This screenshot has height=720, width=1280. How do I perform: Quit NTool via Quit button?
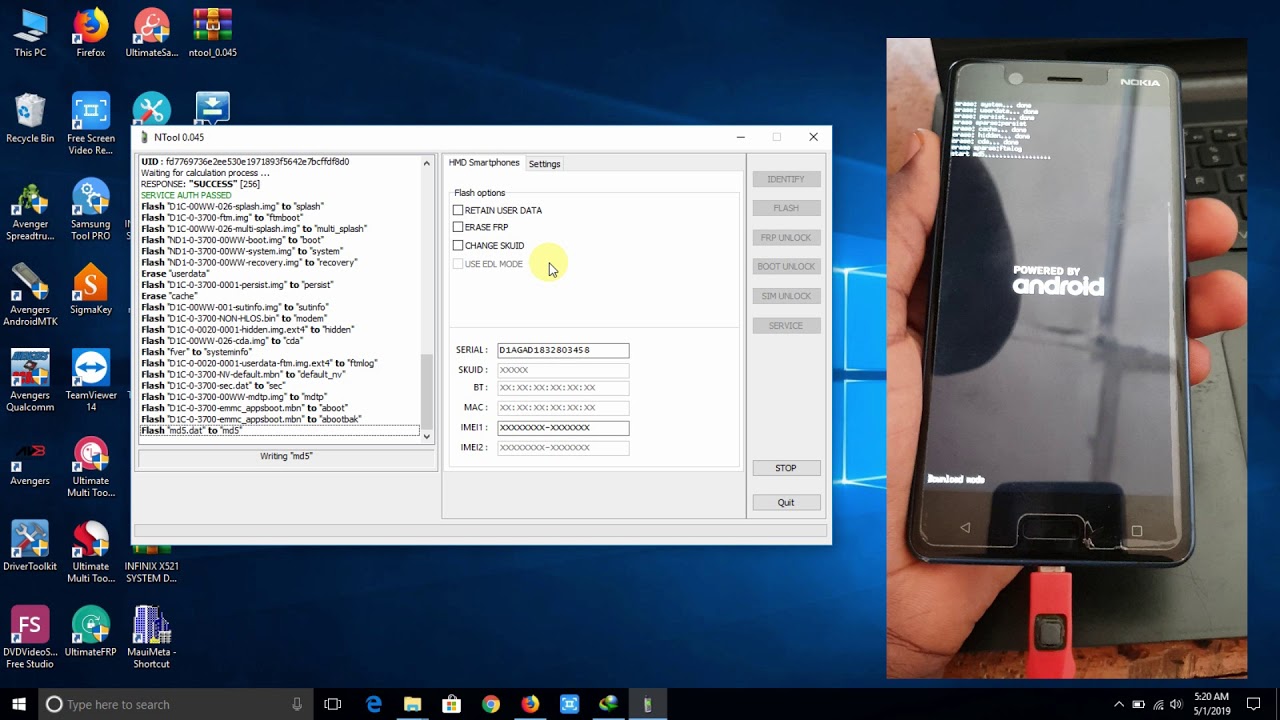coord(786,502)
